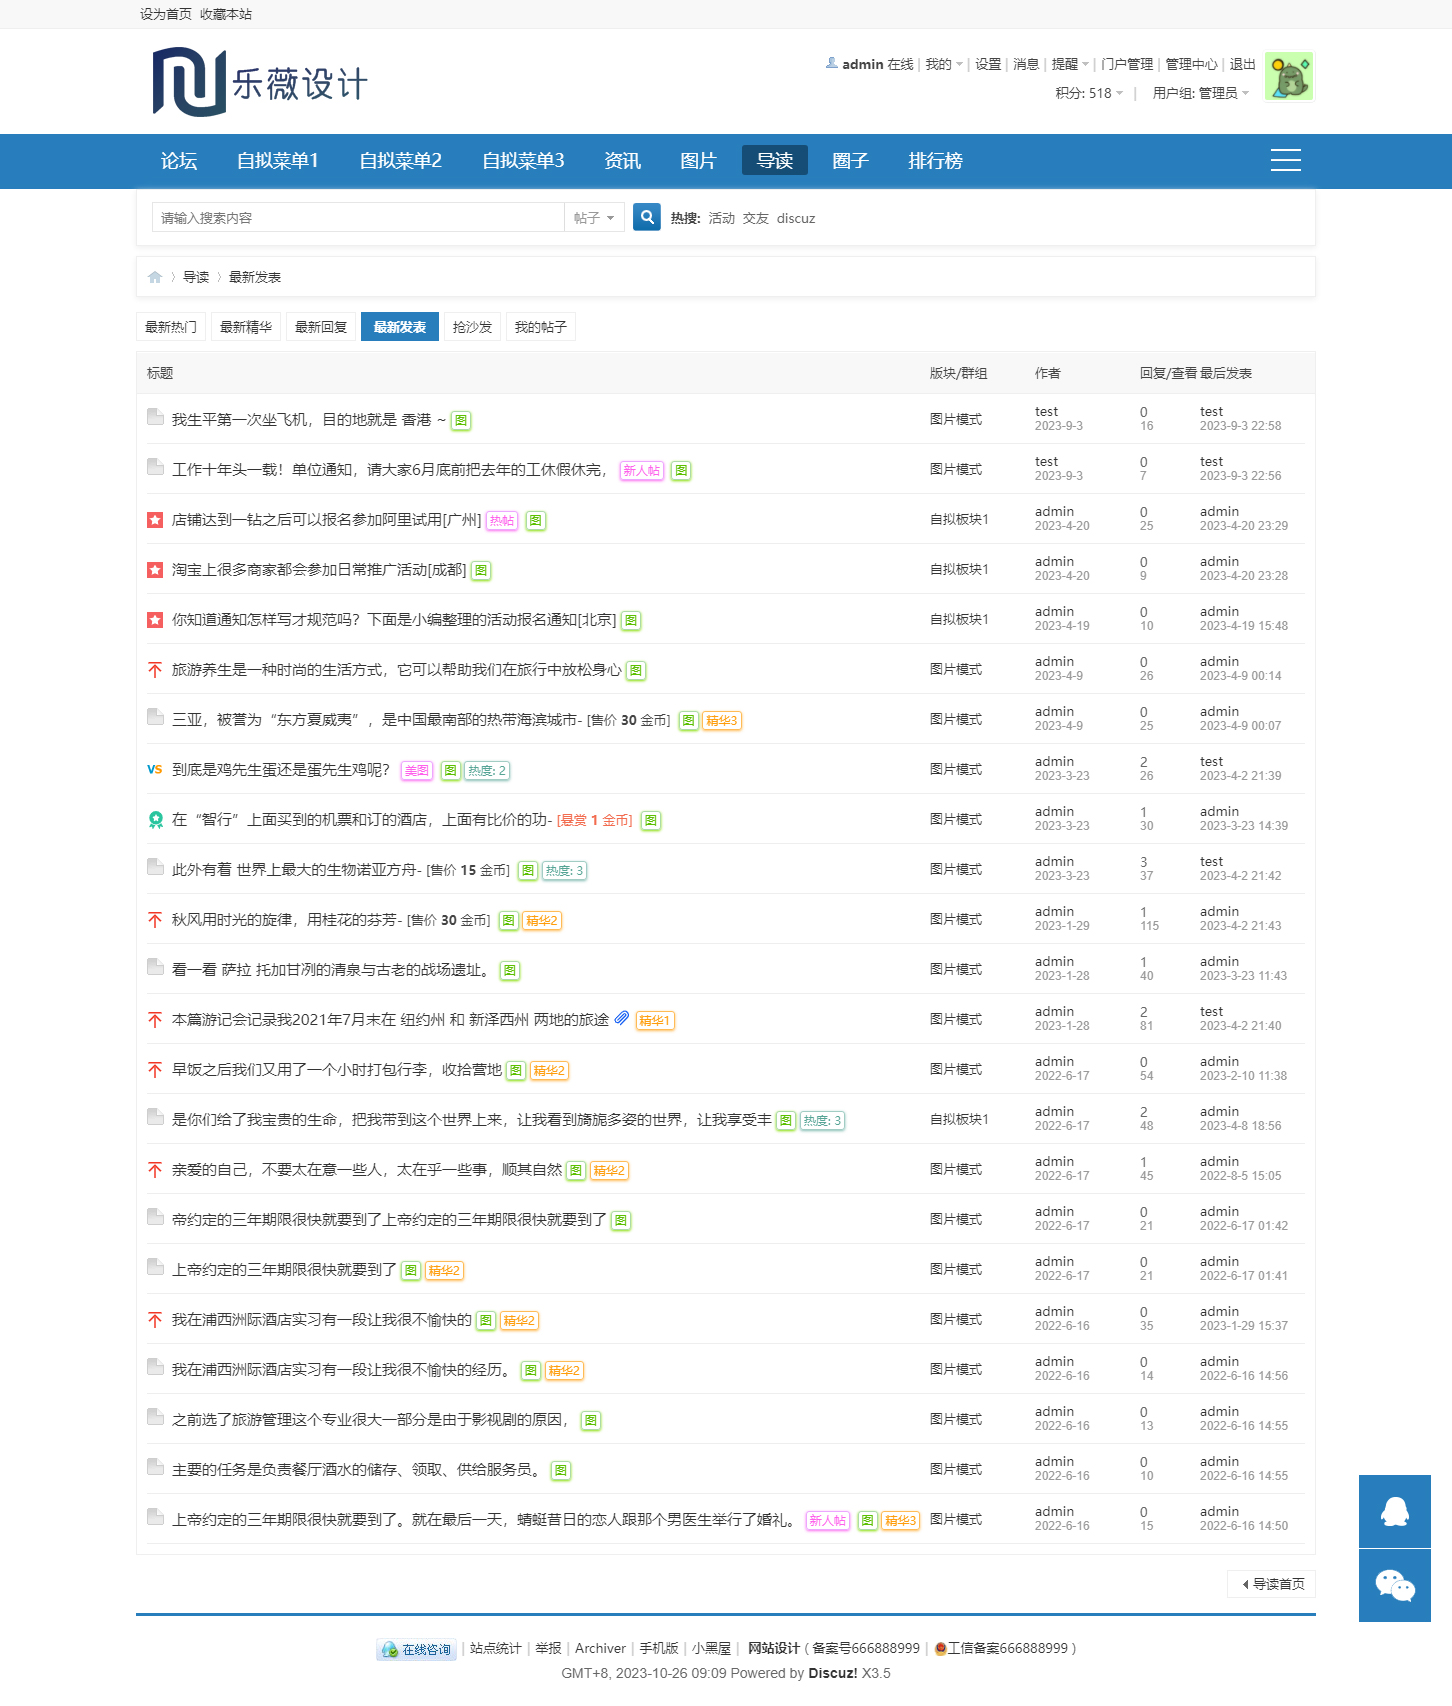Open the hamburger menu in navigation bar
Screen dimensions: 1452x1706
click(x=1285, y=160)
